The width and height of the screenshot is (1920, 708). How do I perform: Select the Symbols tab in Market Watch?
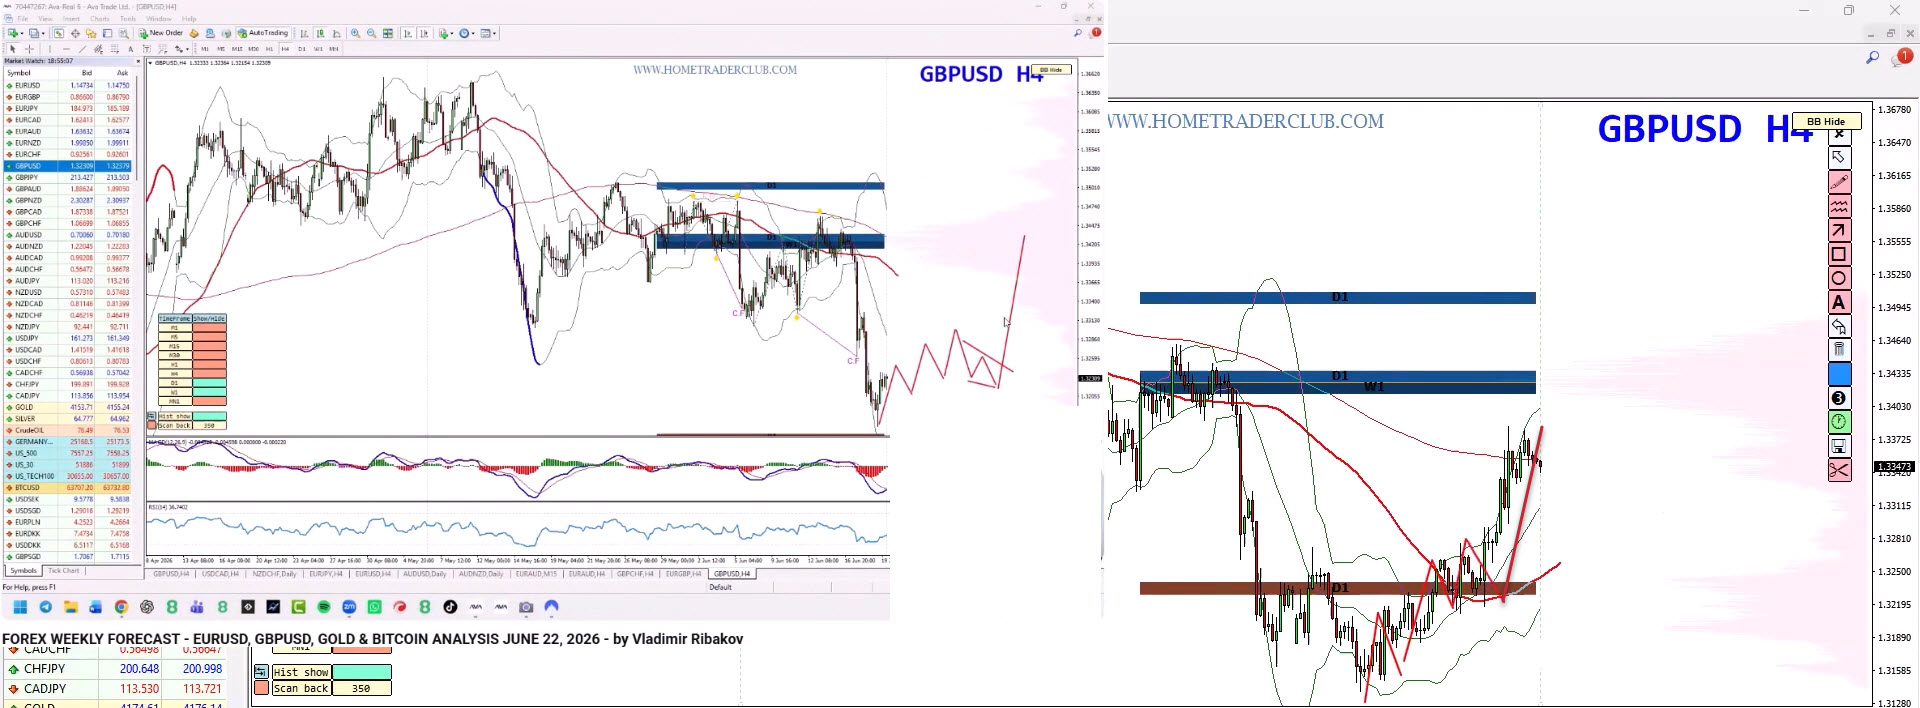[x=23, y=571]
